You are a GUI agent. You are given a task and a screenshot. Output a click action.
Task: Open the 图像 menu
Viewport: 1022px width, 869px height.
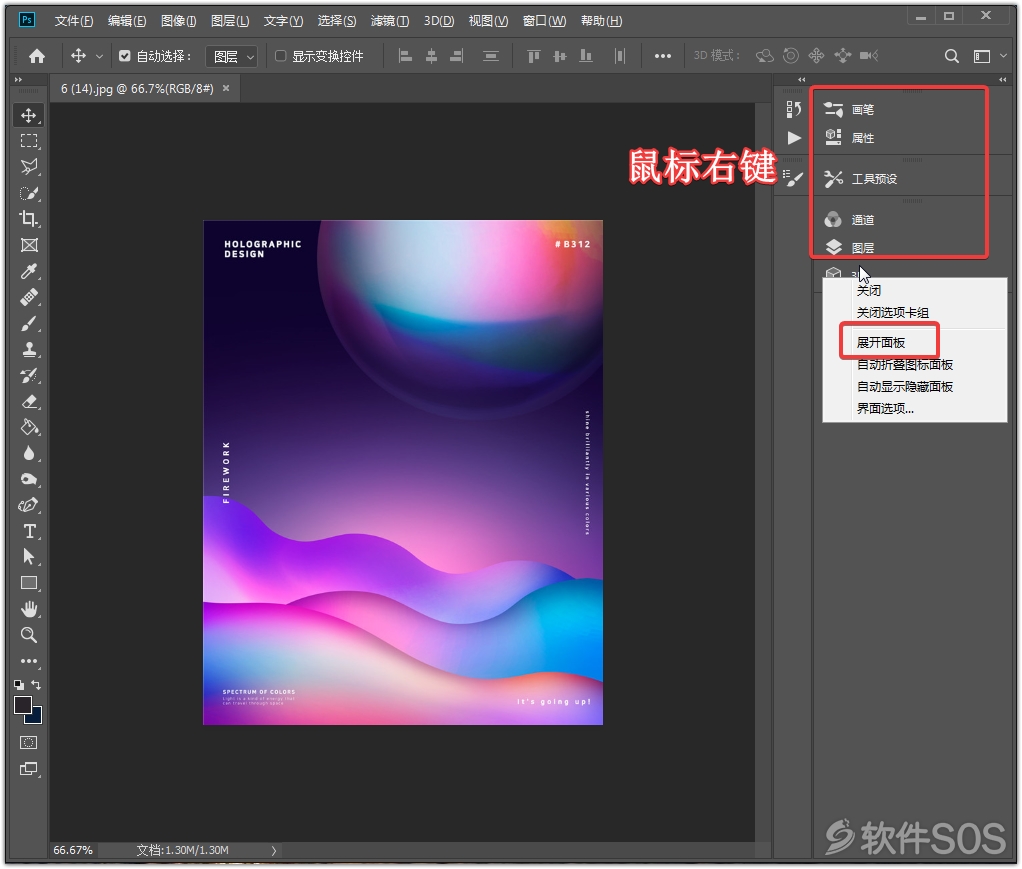(x=179, y=21)
